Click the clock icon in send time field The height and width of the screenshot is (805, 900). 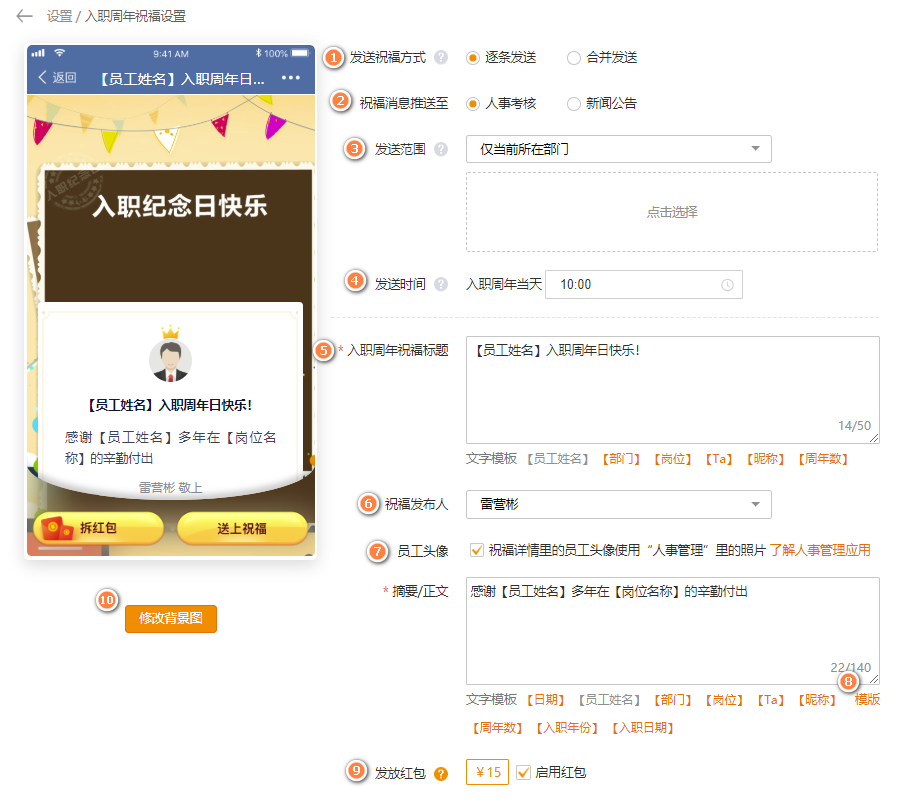tap(727, 285)
